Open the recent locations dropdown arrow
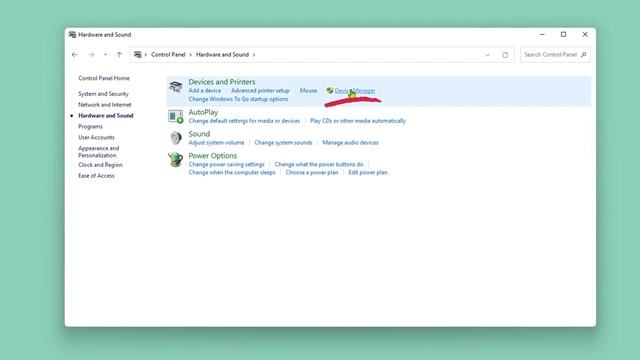Screen dimensions: 640x360 coord(105,55)
